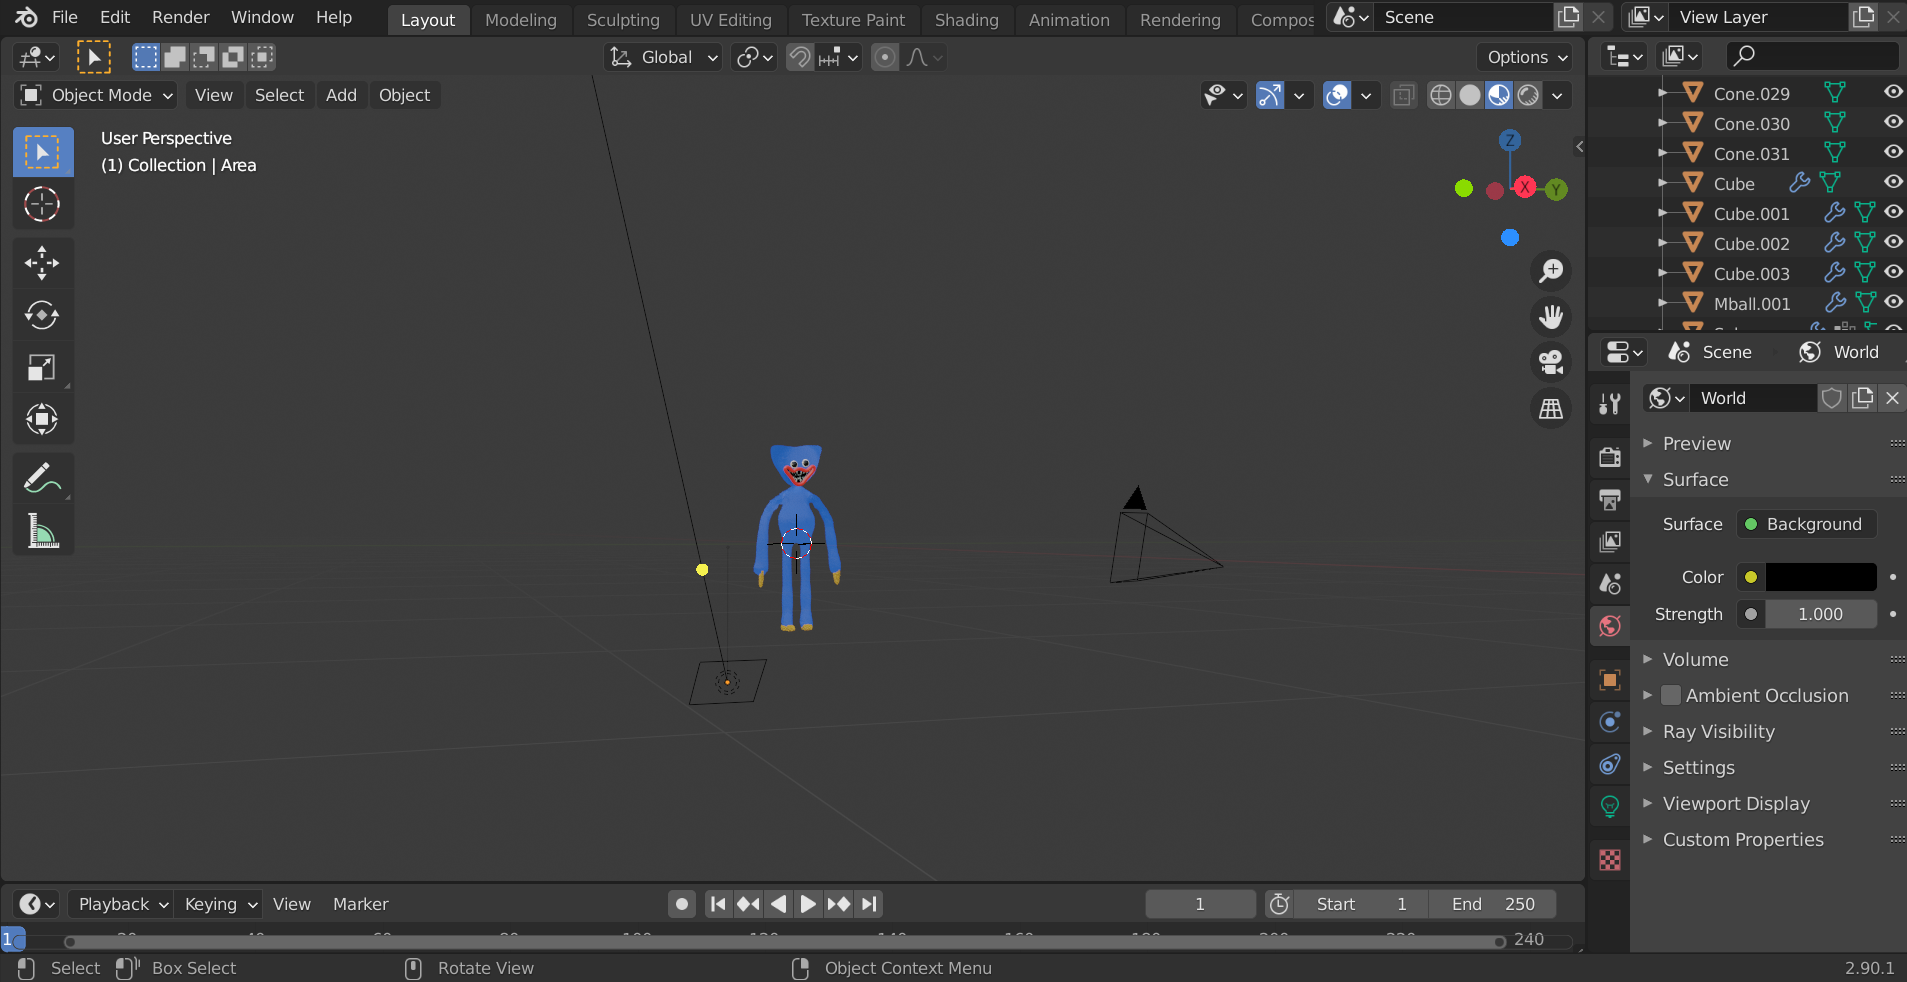Select the Scale tool

click(x=42, y=368)
